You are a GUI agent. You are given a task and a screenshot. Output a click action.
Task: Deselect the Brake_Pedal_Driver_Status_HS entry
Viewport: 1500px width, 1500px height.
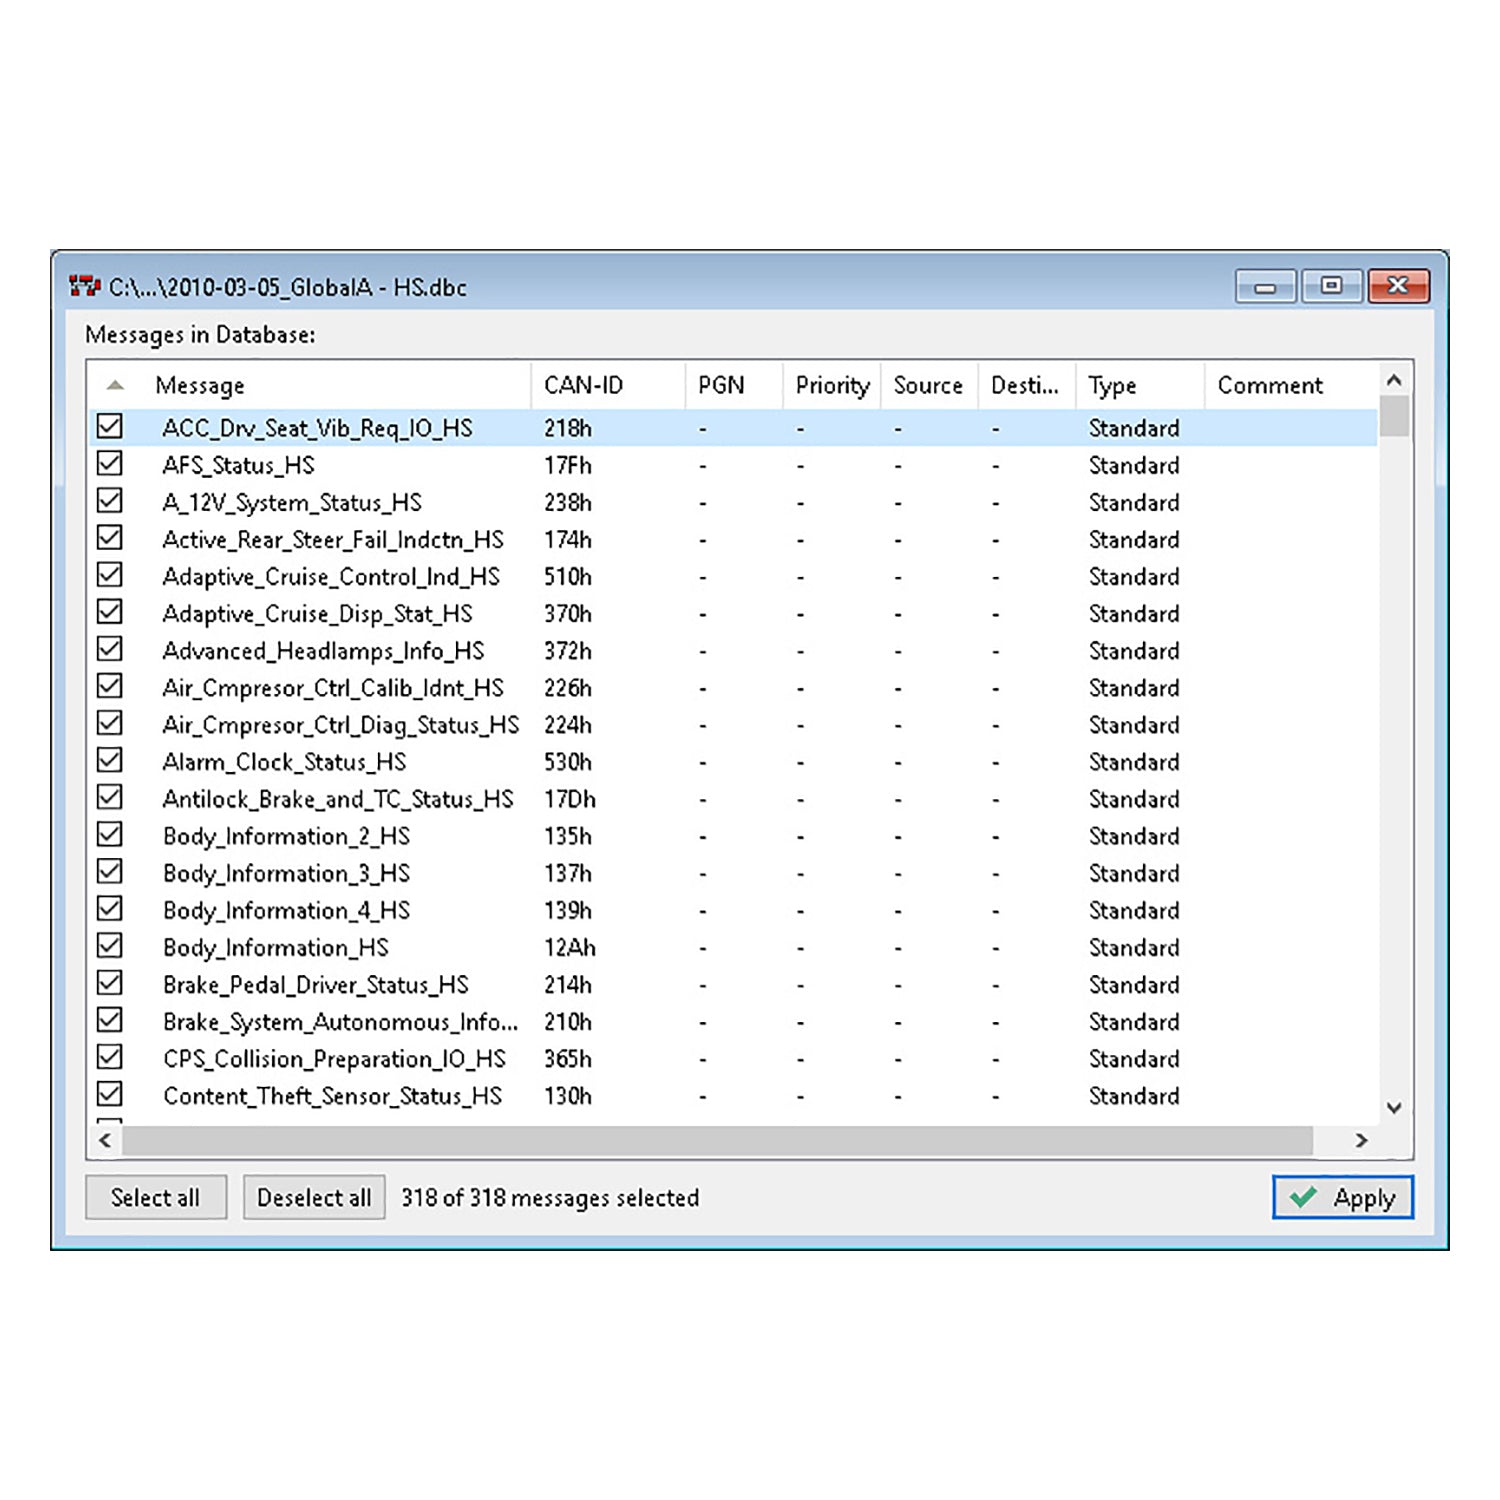(113, 984)
